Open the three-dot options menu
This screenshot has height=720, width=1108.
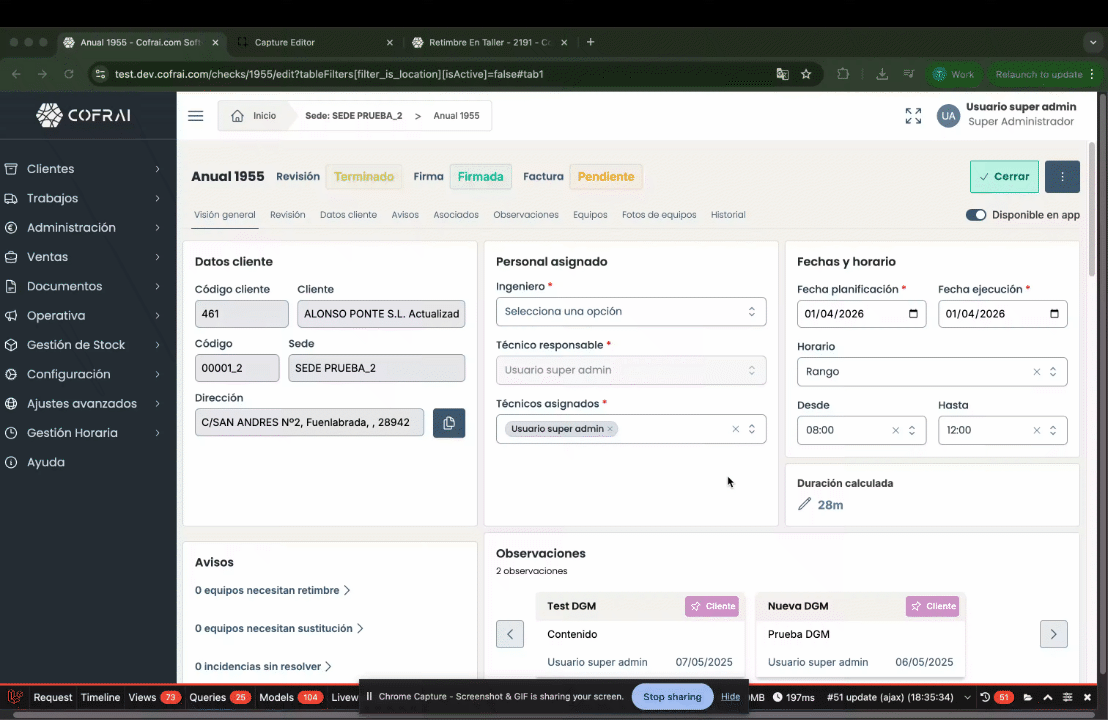pos(1062,176)
